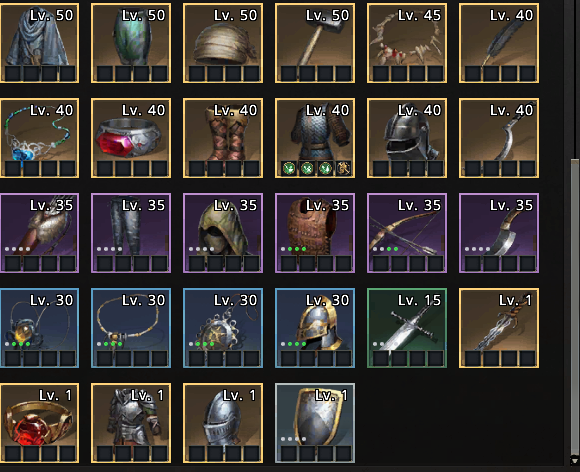Select the Lv. 50 blue cloak
580x472 pixels.
click(39, 43)
